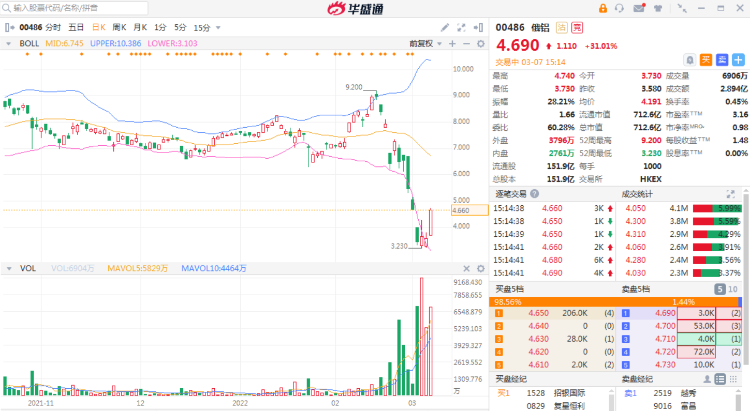
Task: Switch to 10-level order book depth
Action: click(x=732, y=289)
